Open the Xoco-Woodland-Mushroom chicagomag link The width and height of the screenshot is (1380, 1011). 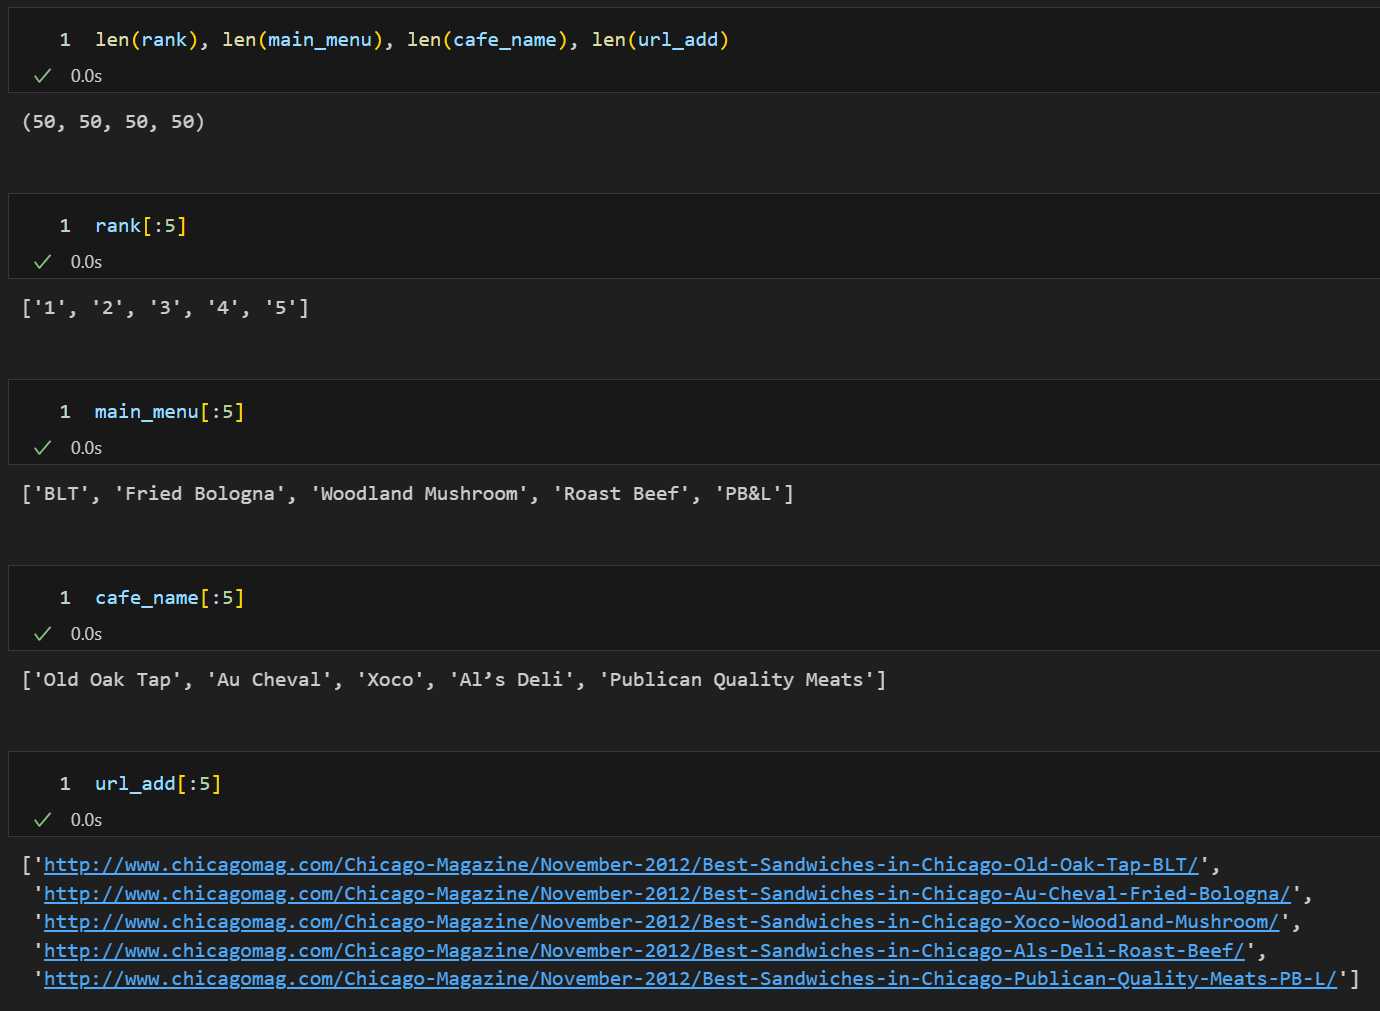661,922
